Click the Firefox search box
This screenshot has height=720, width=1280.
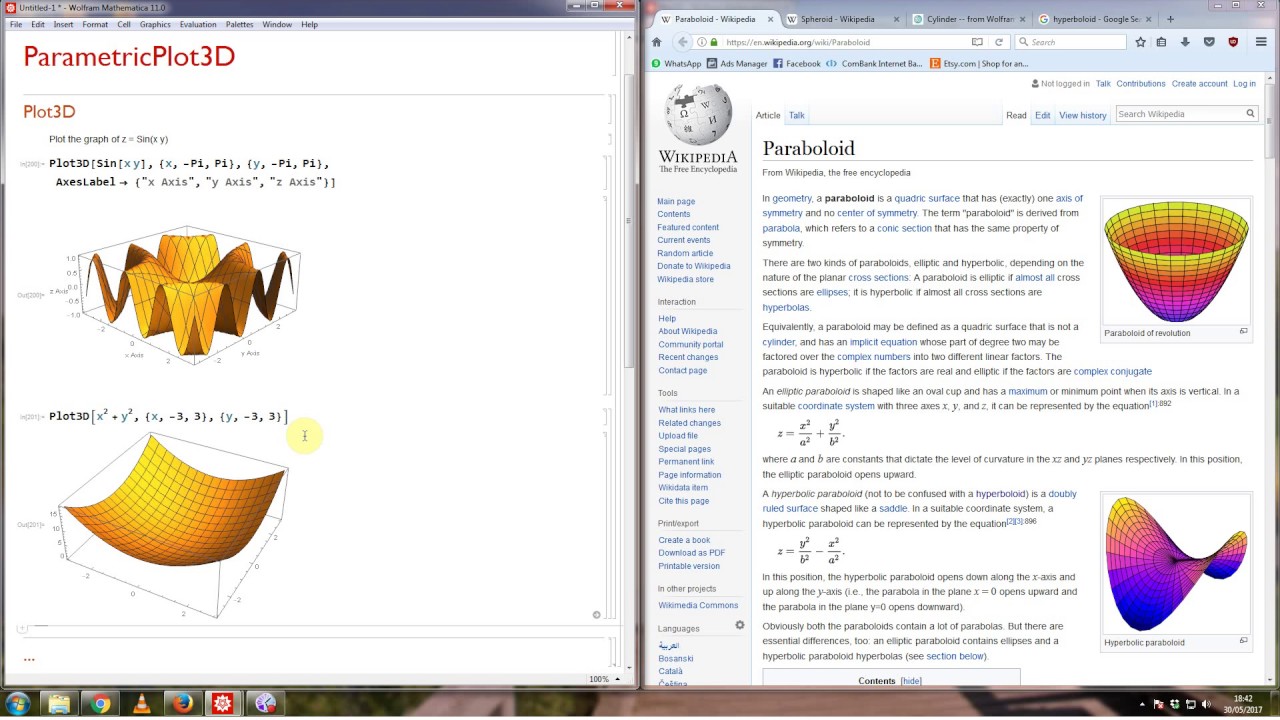click(x=1070, y=42)
